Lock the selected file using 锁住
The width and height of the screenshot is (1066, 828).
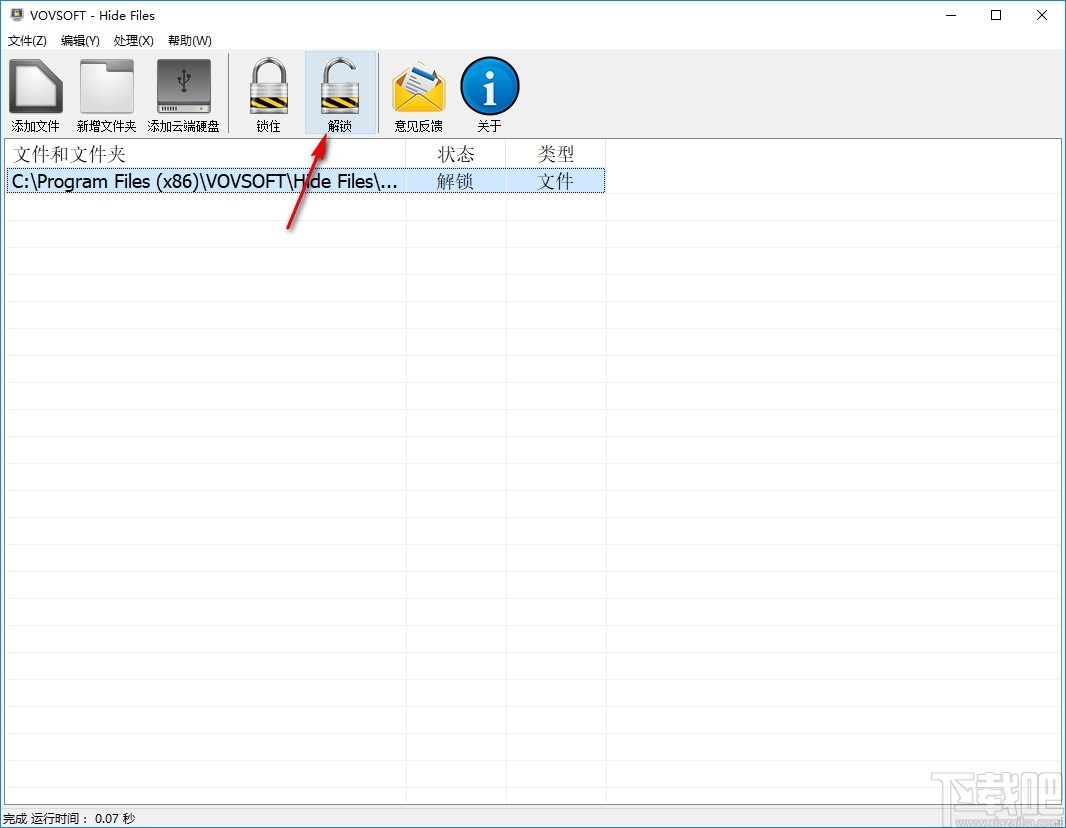267,94
